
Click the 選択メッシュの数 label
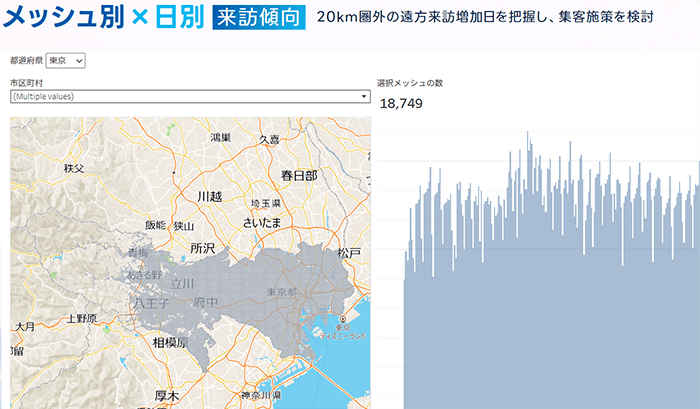coord(410,83)
